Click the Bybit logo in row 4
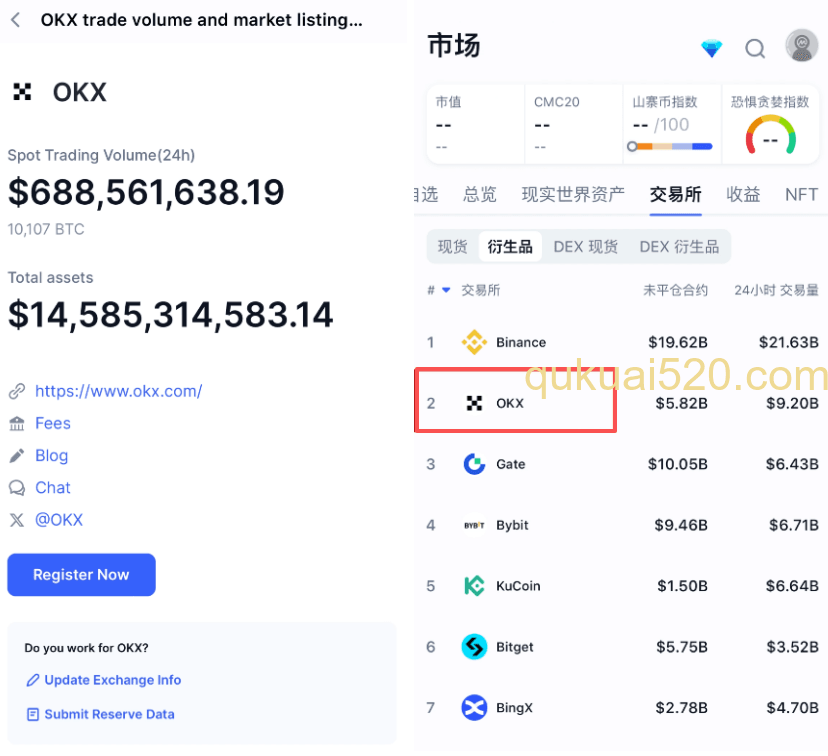 coord(474,525)
